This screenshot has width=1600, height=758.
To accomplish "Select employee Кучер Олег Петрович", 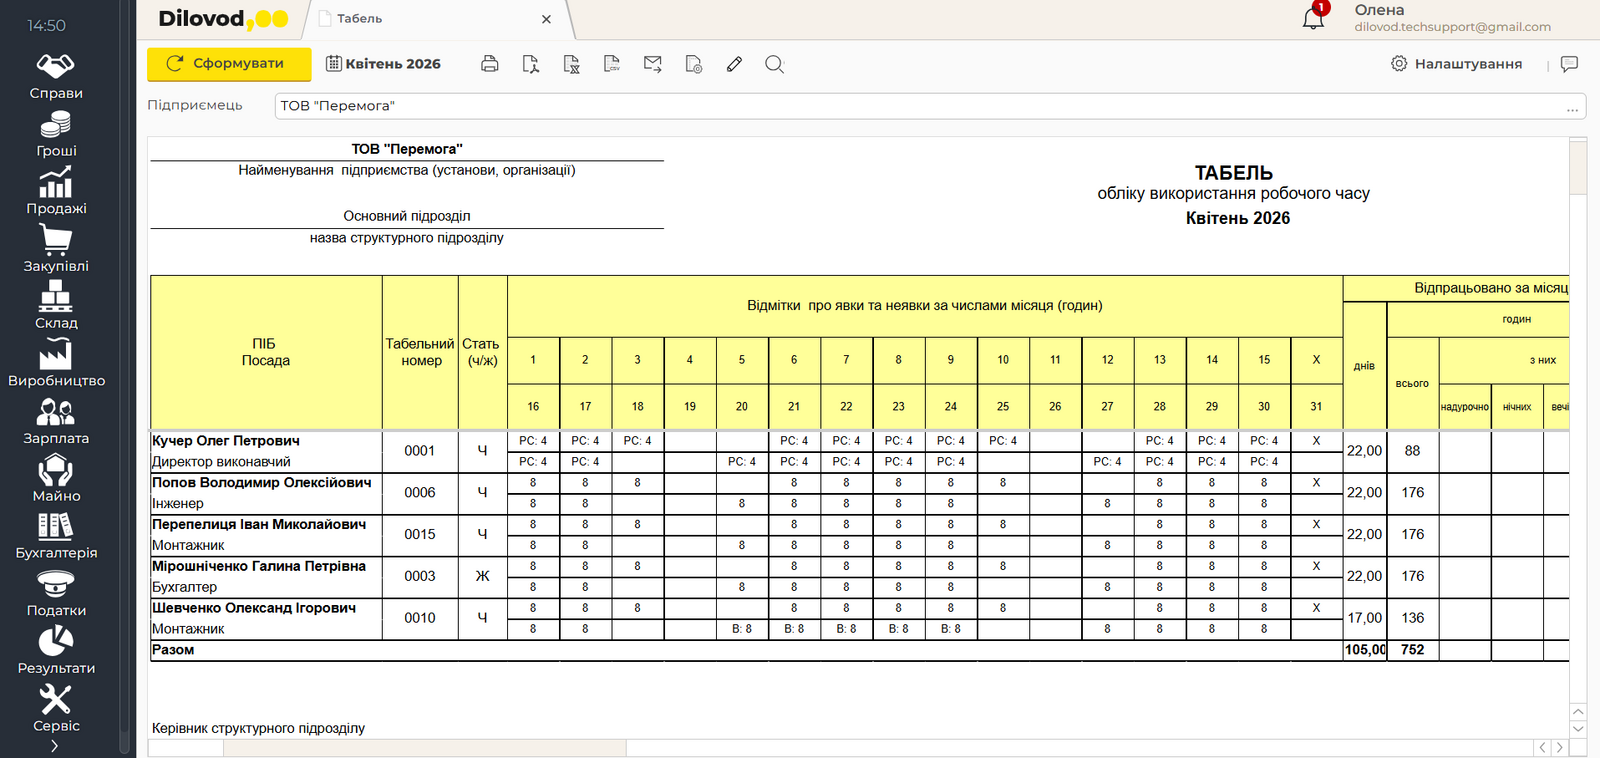I will tap(226, 441).
